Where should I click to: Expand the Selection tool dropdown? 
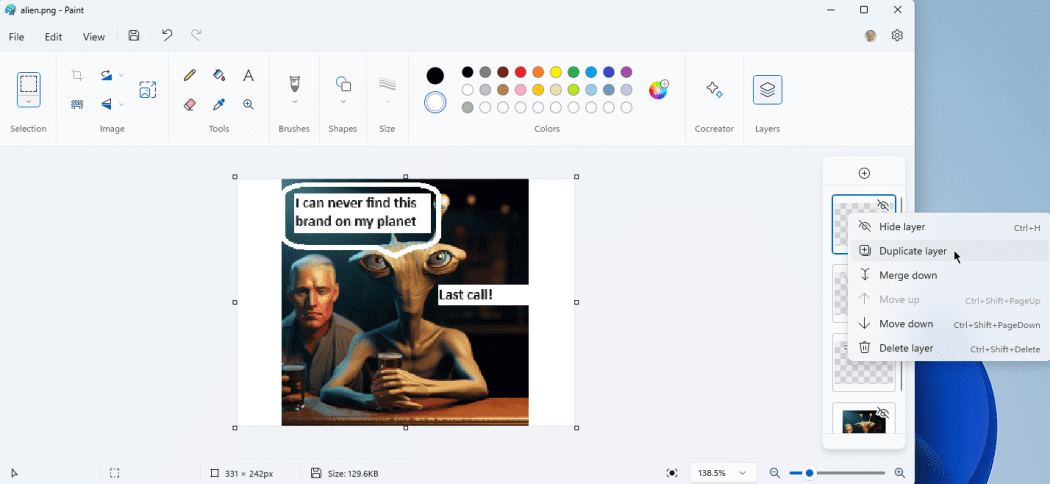tap(29, 101)
